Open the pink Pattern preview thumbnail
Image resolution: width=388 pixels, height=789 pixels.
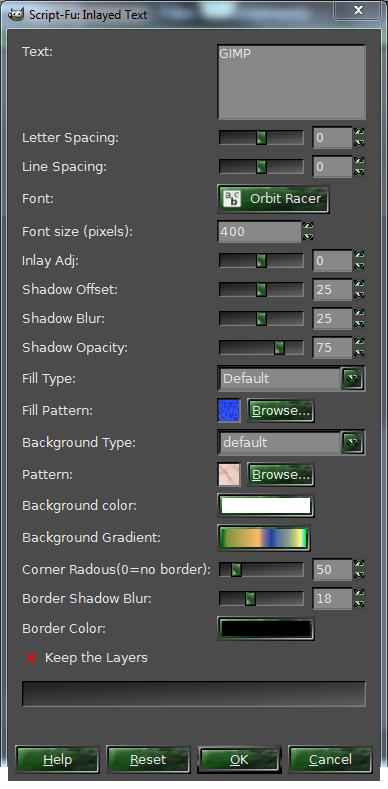(229, 475)
